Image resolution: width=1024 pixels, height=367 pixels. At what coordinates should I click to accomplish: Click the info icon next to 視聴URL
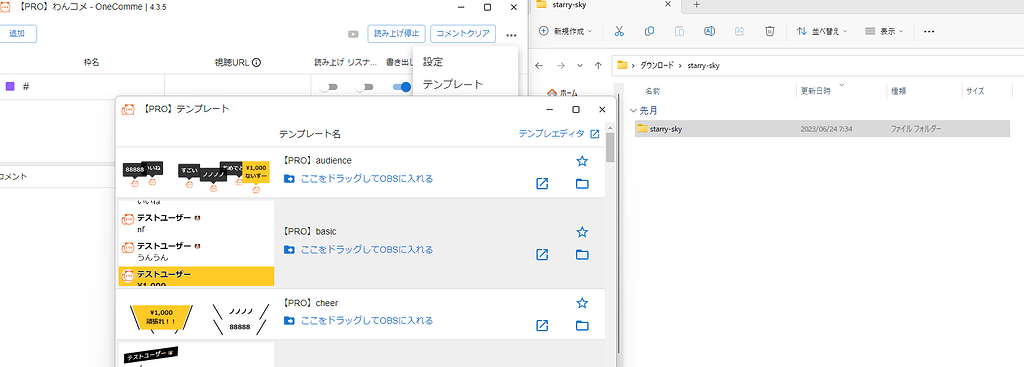[x=257, y=63]
